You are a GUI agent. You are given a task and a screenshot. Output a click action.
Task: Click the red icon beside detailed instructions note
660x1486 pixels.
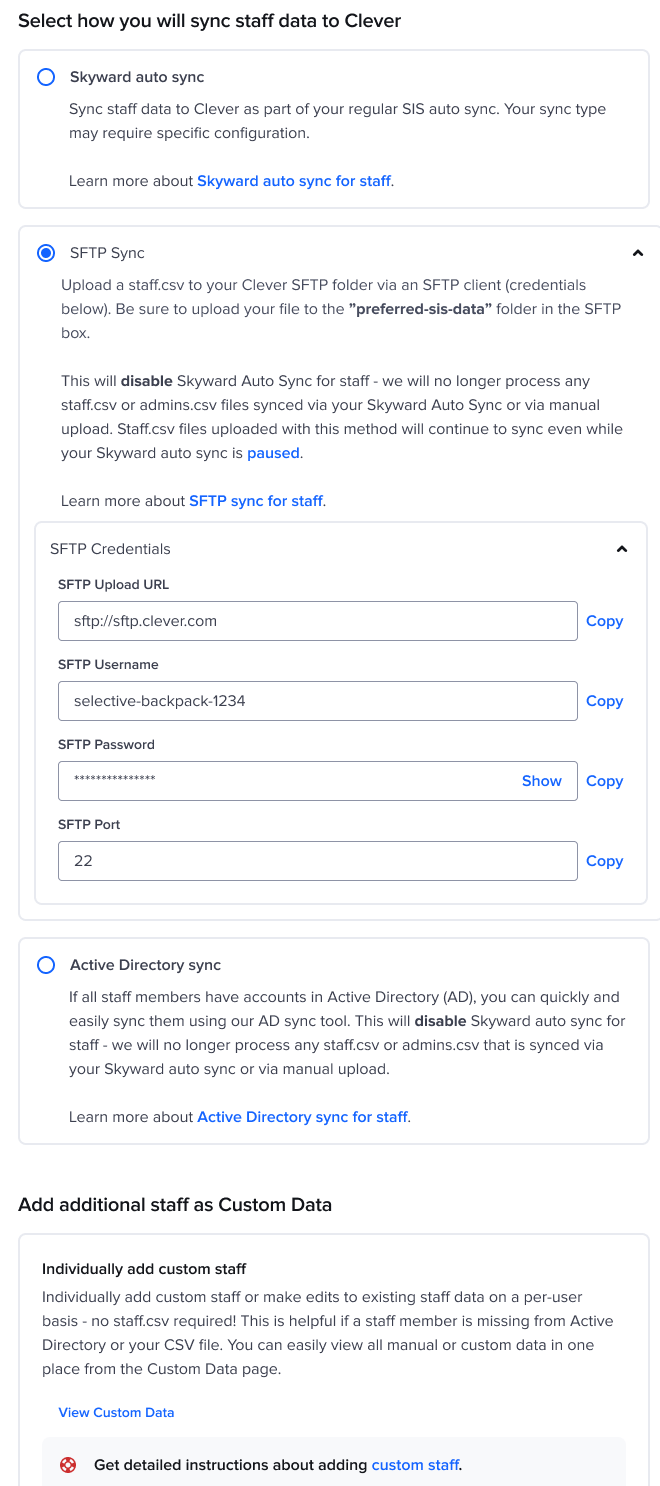69,1464
